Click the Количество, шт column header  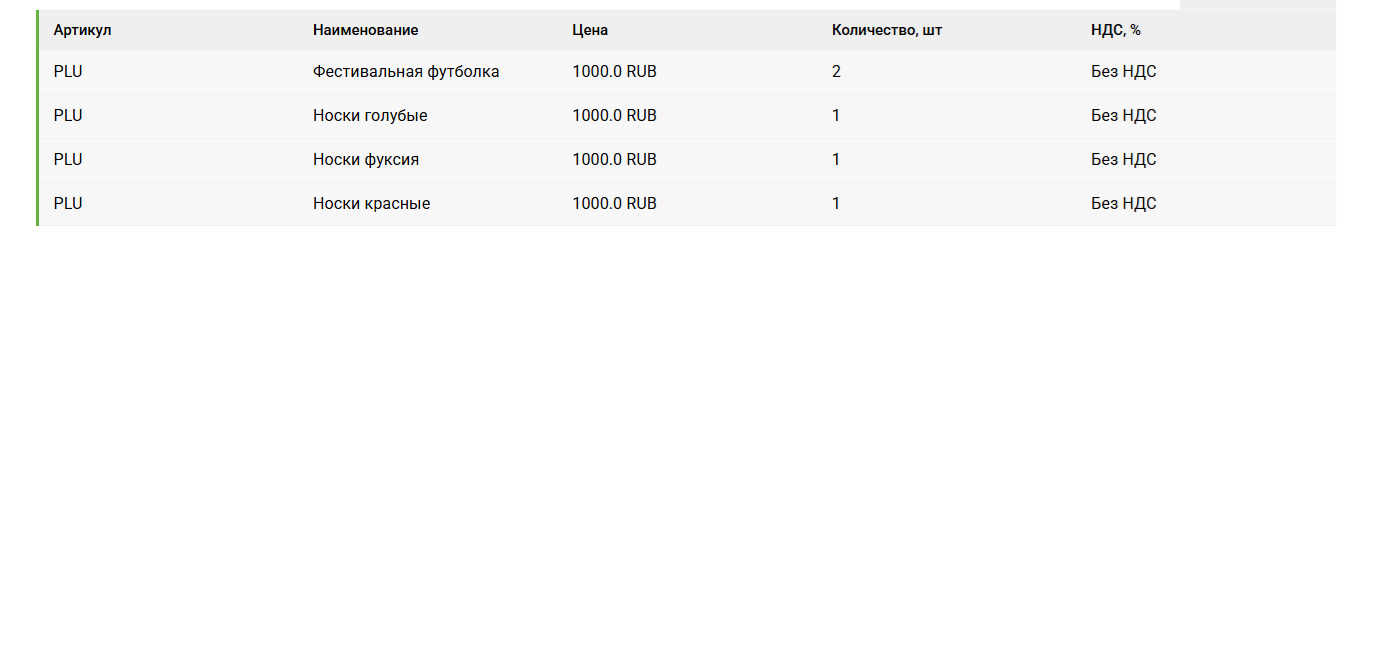(886, 30)
